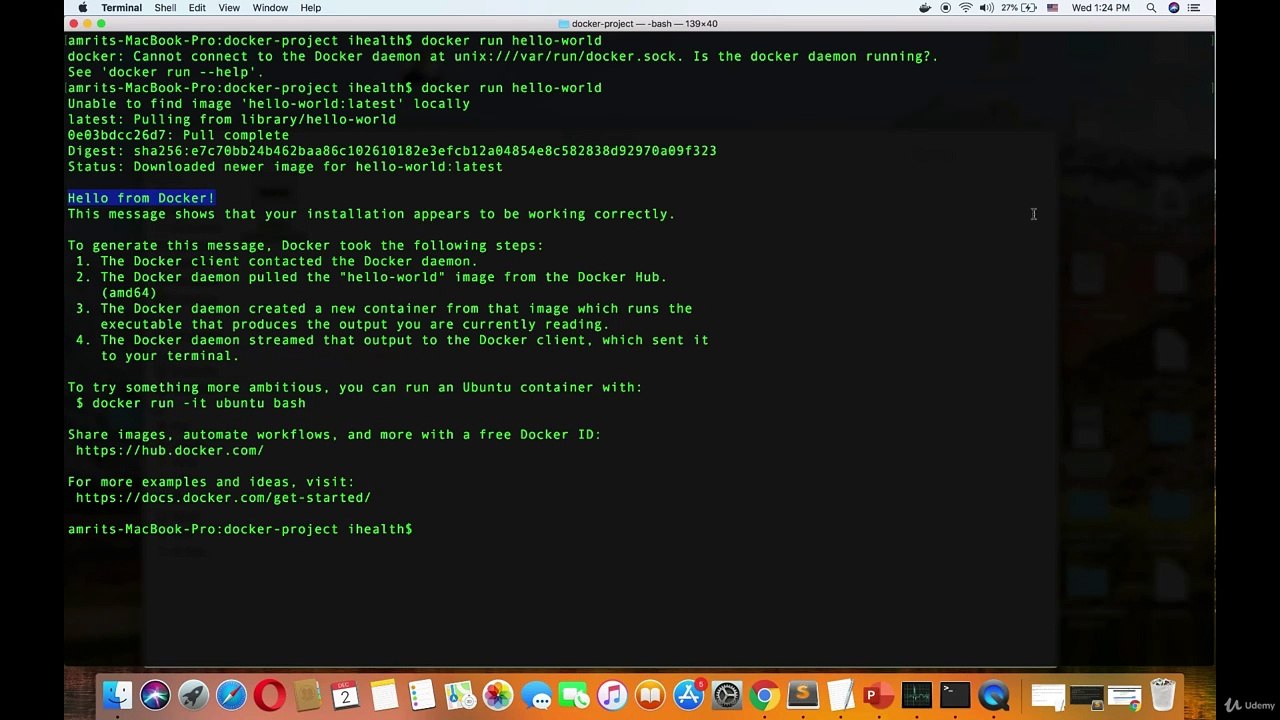Open the View menu
Image resolution: width=1280 pixels, height=720 pixels.
(x=229, y=8)
